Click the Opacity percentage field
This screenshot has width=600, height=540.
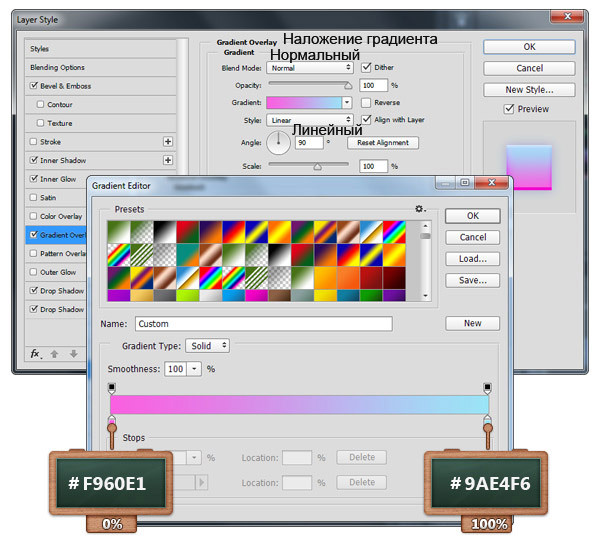373,85
